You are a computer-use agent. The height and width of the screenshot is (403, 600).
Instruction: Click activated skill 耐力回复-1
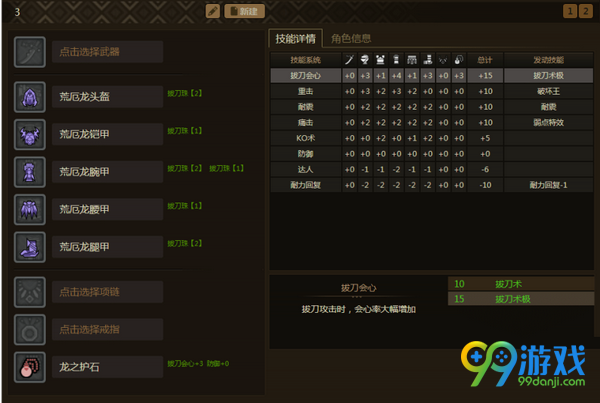(548, 185)
